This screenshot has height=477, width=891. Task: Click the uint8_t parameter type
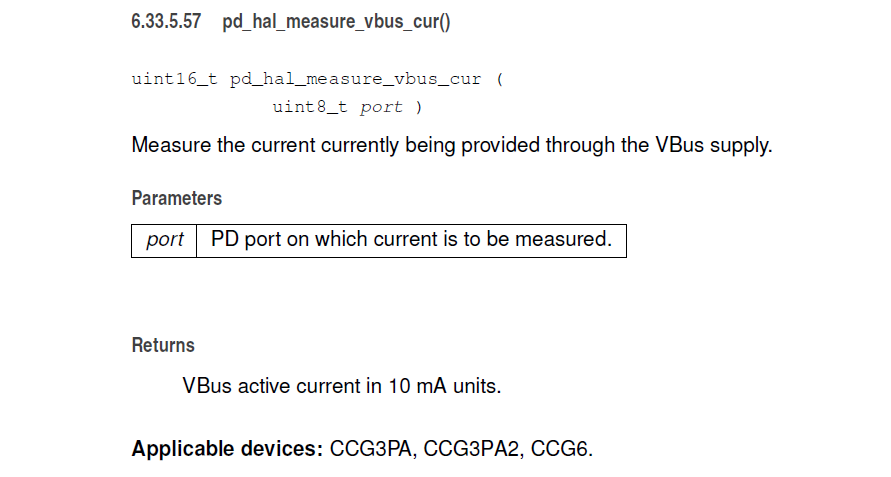click(310, 107)
